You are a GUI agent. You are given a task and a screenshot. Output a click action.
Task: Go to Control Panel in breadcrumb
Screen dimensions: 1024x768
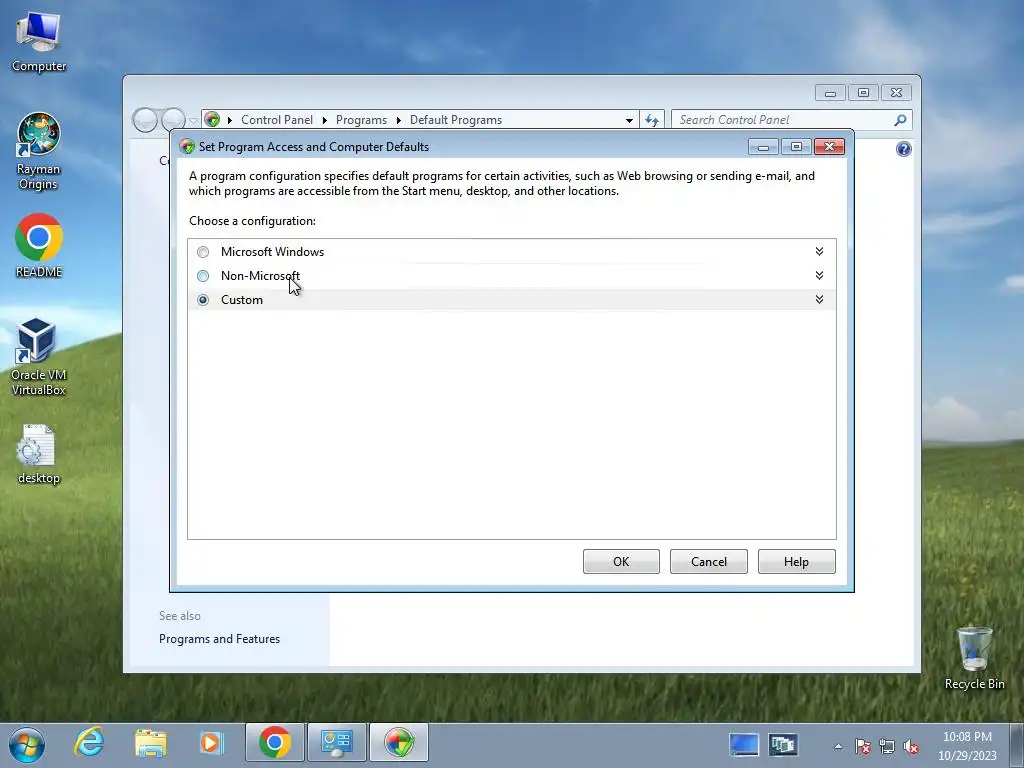277,120
